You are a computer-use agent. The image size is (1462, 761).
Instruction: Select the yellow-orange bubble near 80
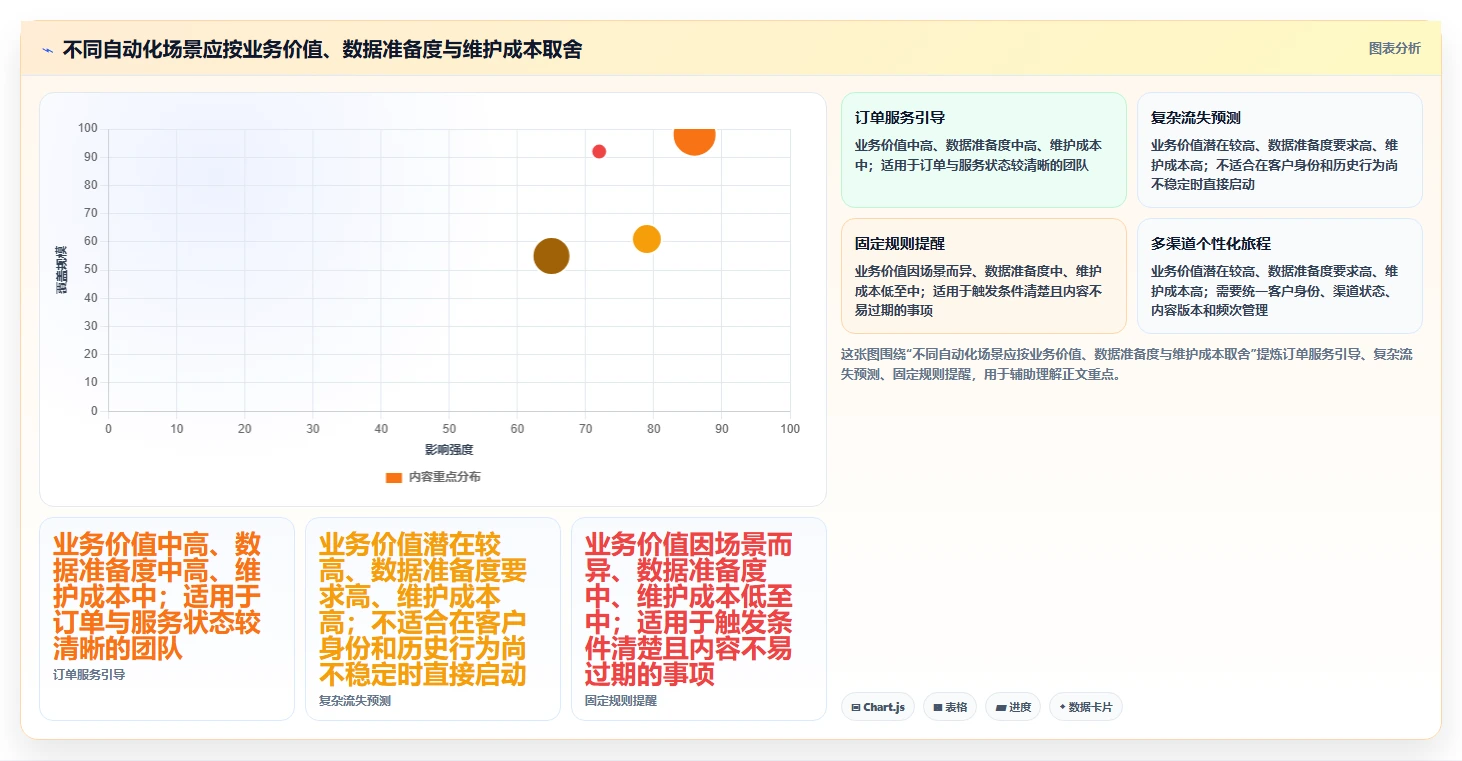647,239
